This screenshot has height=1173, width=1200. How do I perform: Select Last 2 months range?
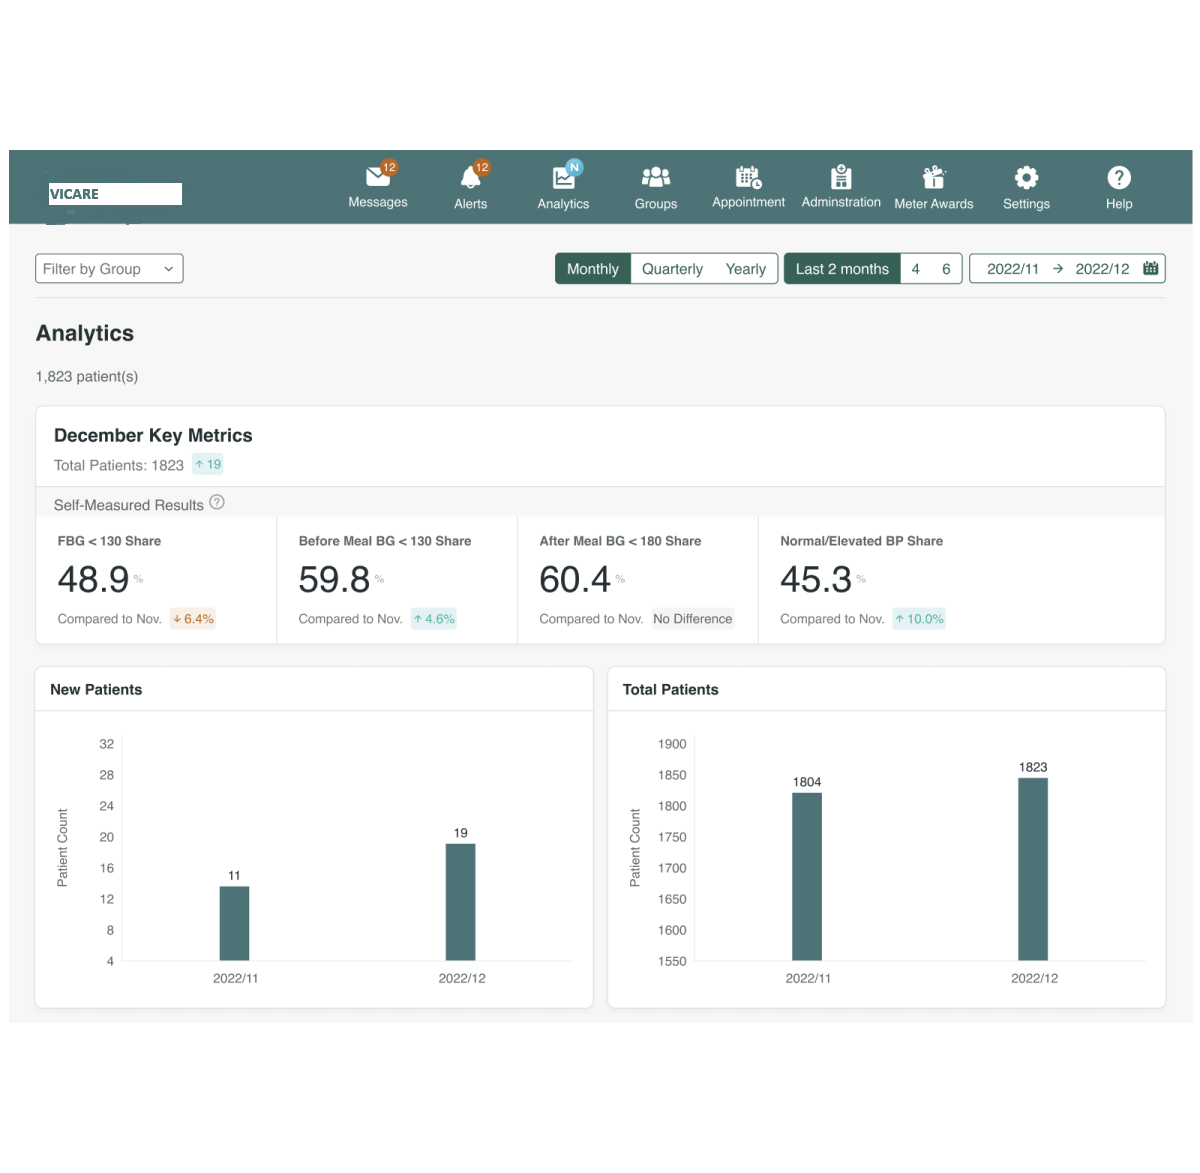coord(842,269)
